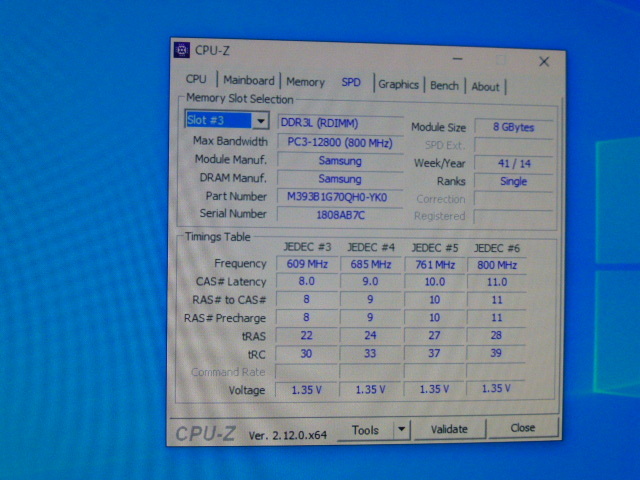Click tRC value 37
The image size is (640, 480).
(434, 353)
